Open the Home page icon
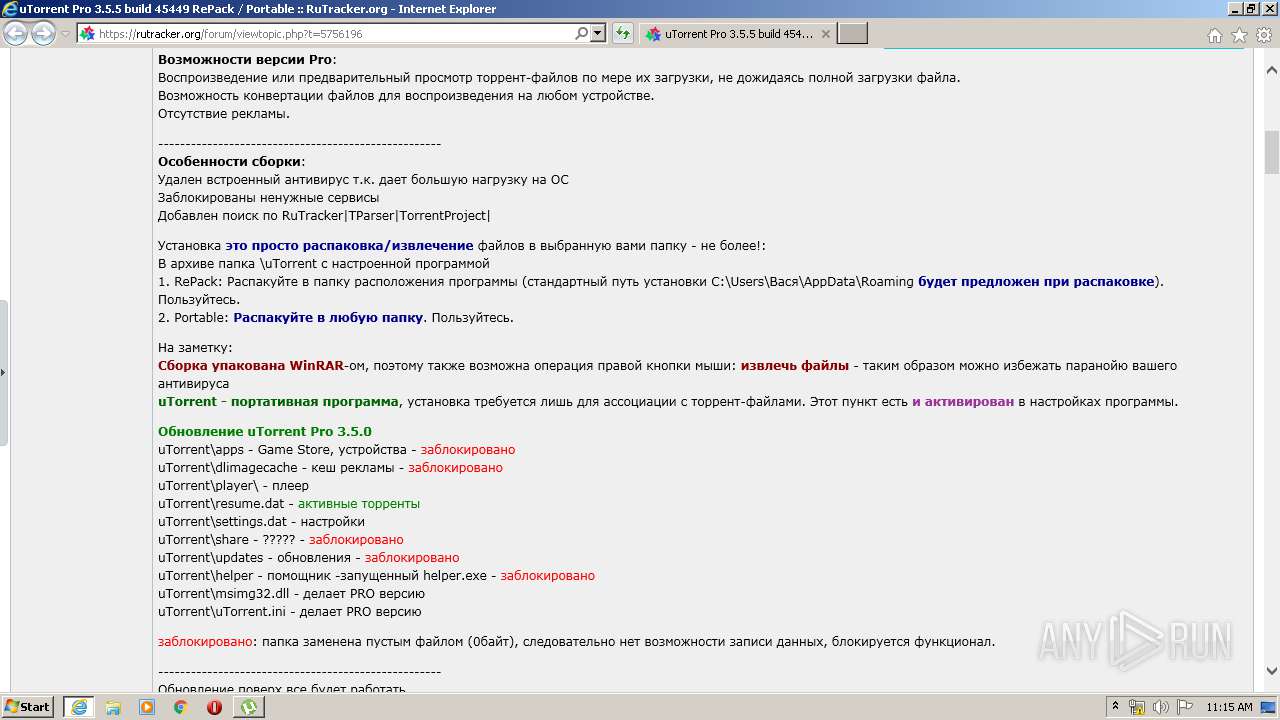The height and width of the screenshot is (720, 1280). tap(1214, 35)
